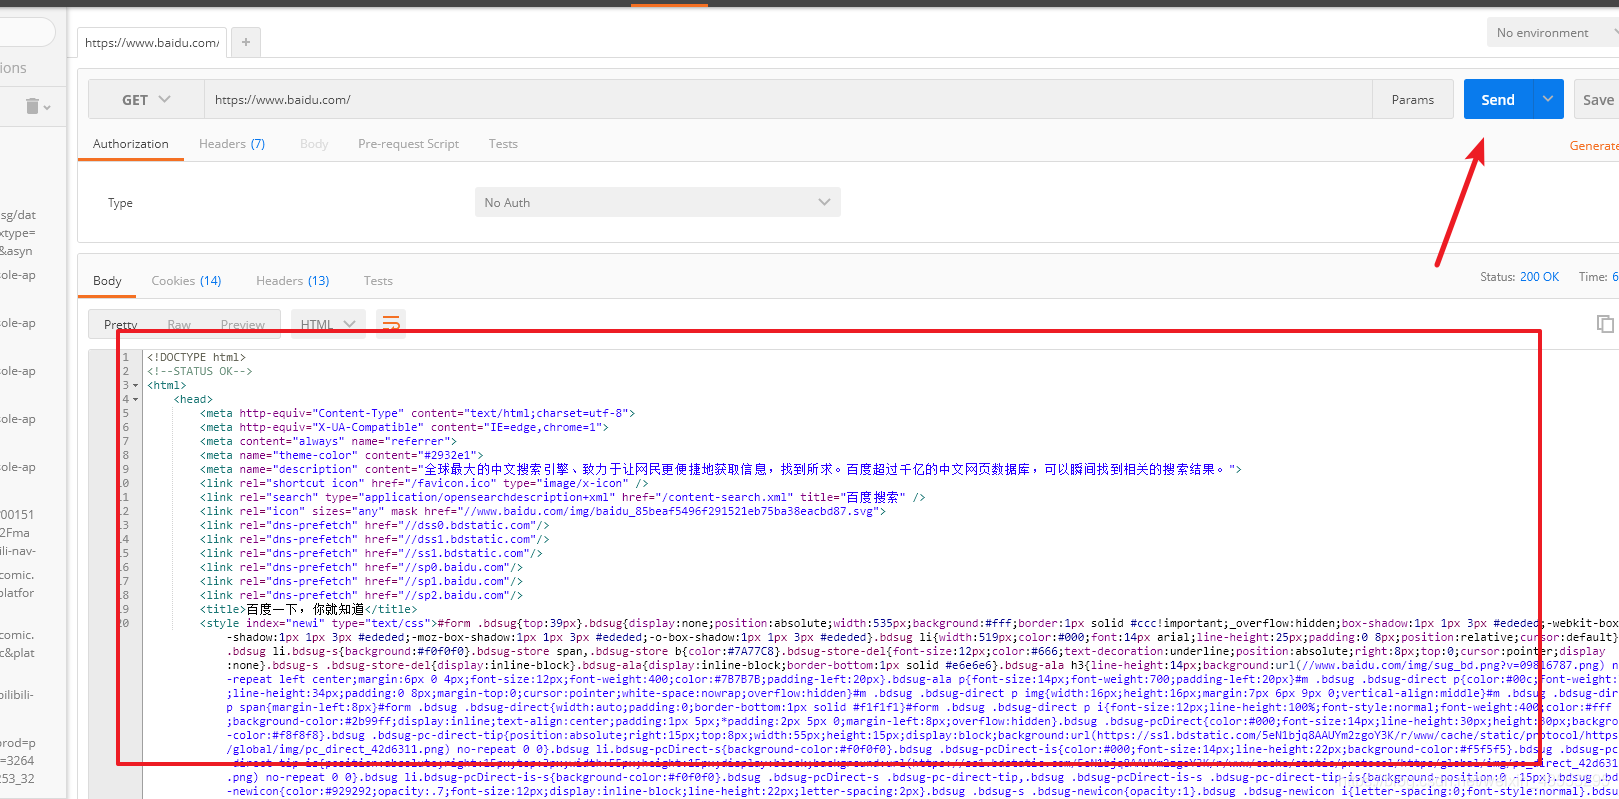Open the No Auth type dropdown
Screen dimensions: 1619x799
pos(657,202)
